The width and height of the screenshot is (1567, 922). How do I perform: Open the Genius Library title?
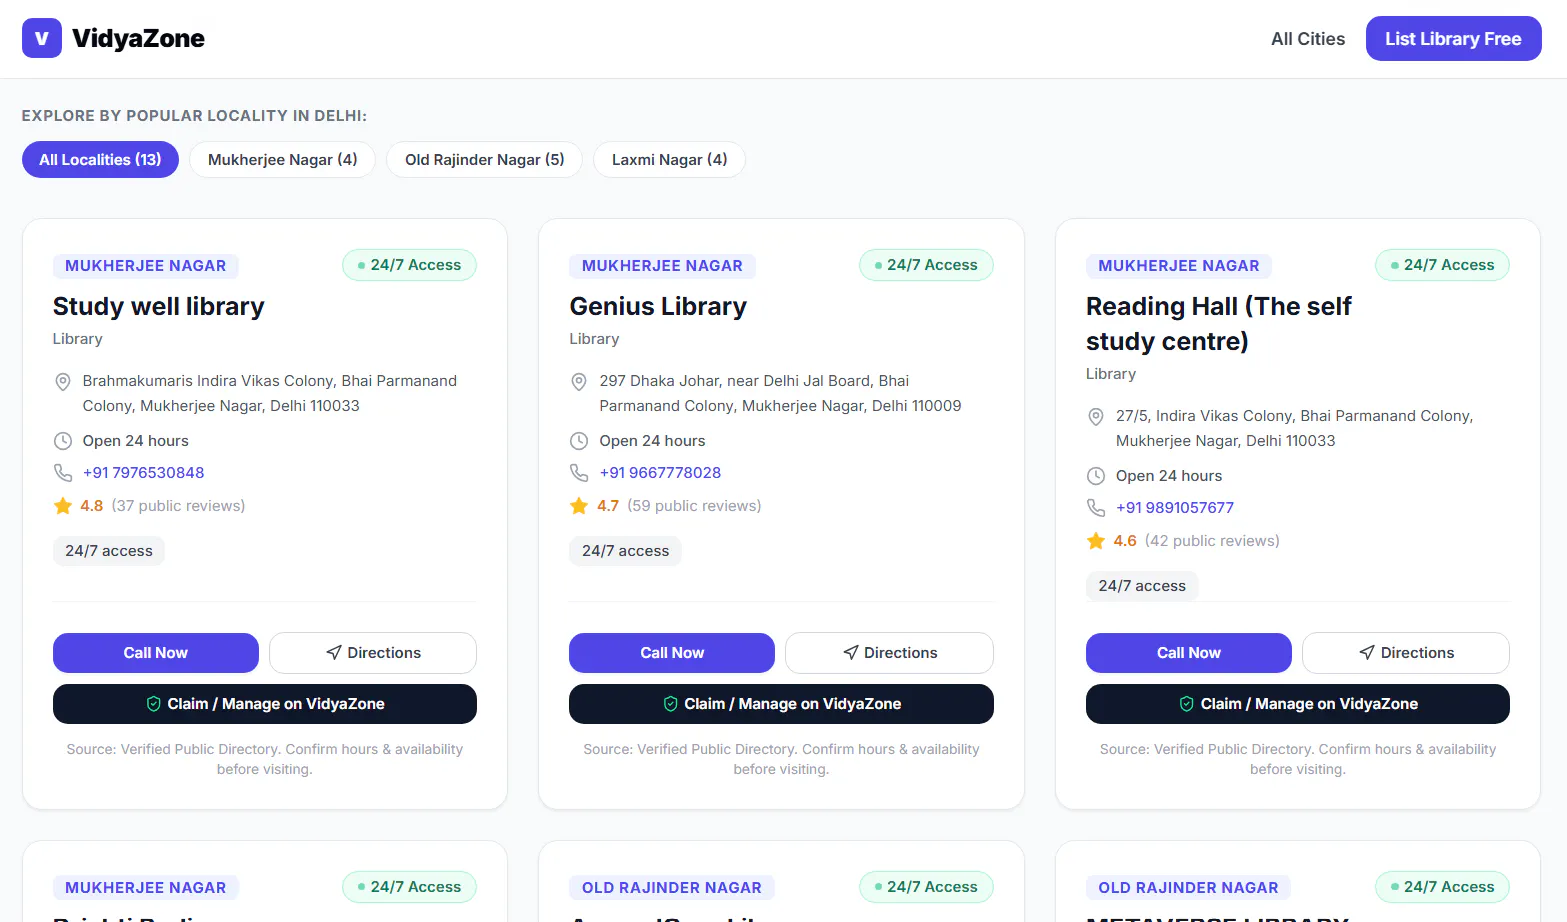tap(658, 306)
